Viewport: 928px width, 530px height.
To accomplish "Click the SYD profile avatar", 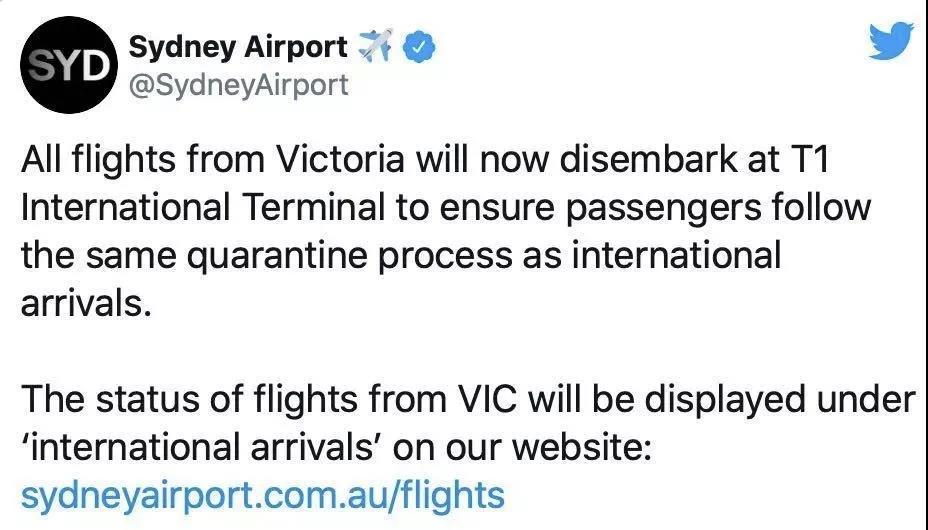I will pyautogui.click(x=65, y=66).
